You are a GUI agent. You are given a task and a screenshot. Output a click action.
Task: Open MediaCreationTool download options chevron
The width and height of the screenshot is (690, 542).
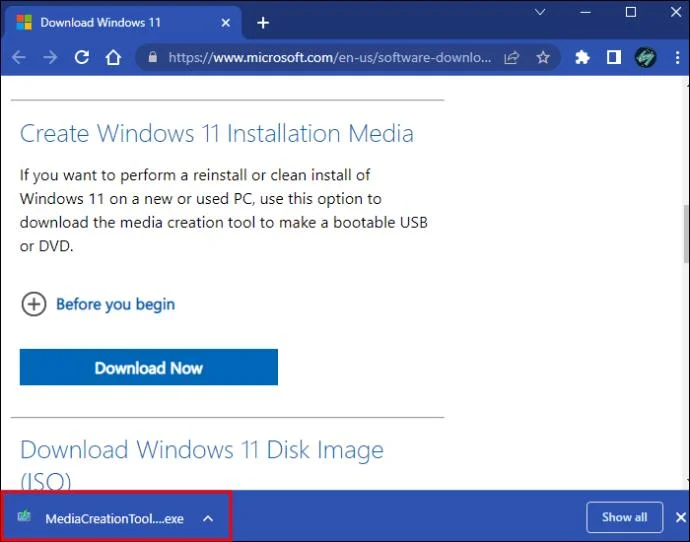tap(208, 518)
